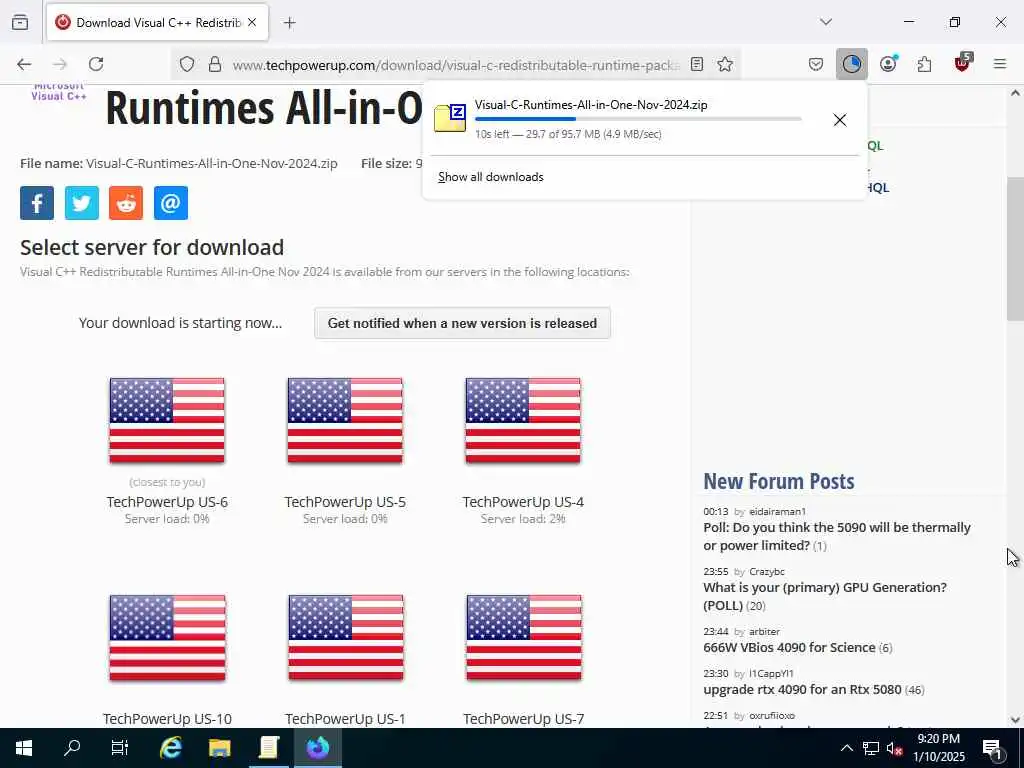
Task: Select the TechPowerUp US-1 server flag
Action: (x=345, y=637)
